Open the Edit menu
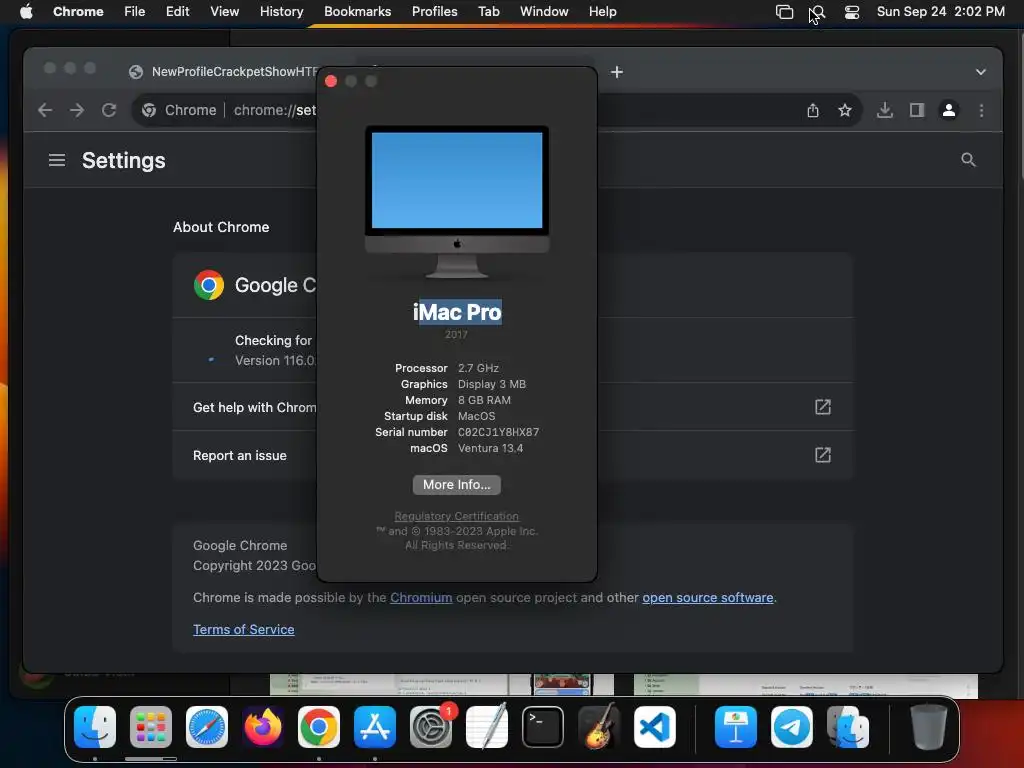This screenshot has width=1024, height=768. (177, 12)
